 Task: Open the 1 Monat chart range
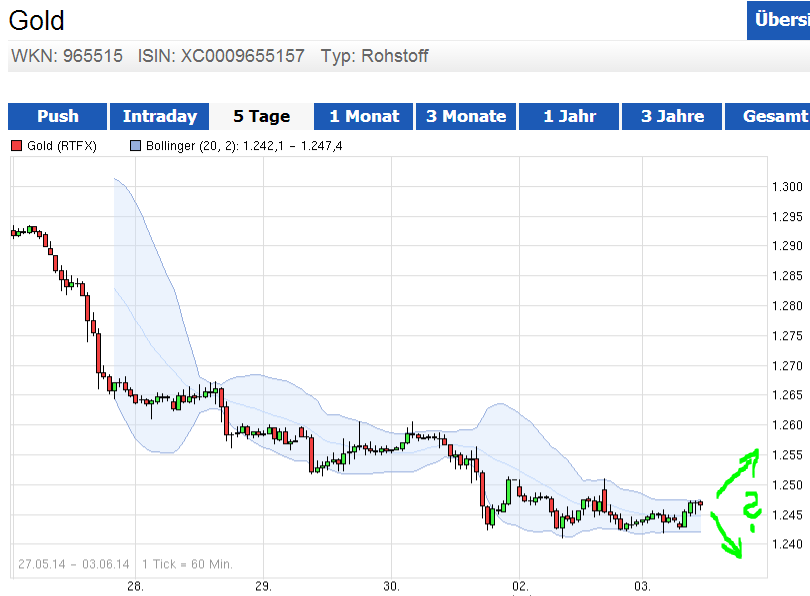click(364, 116)
